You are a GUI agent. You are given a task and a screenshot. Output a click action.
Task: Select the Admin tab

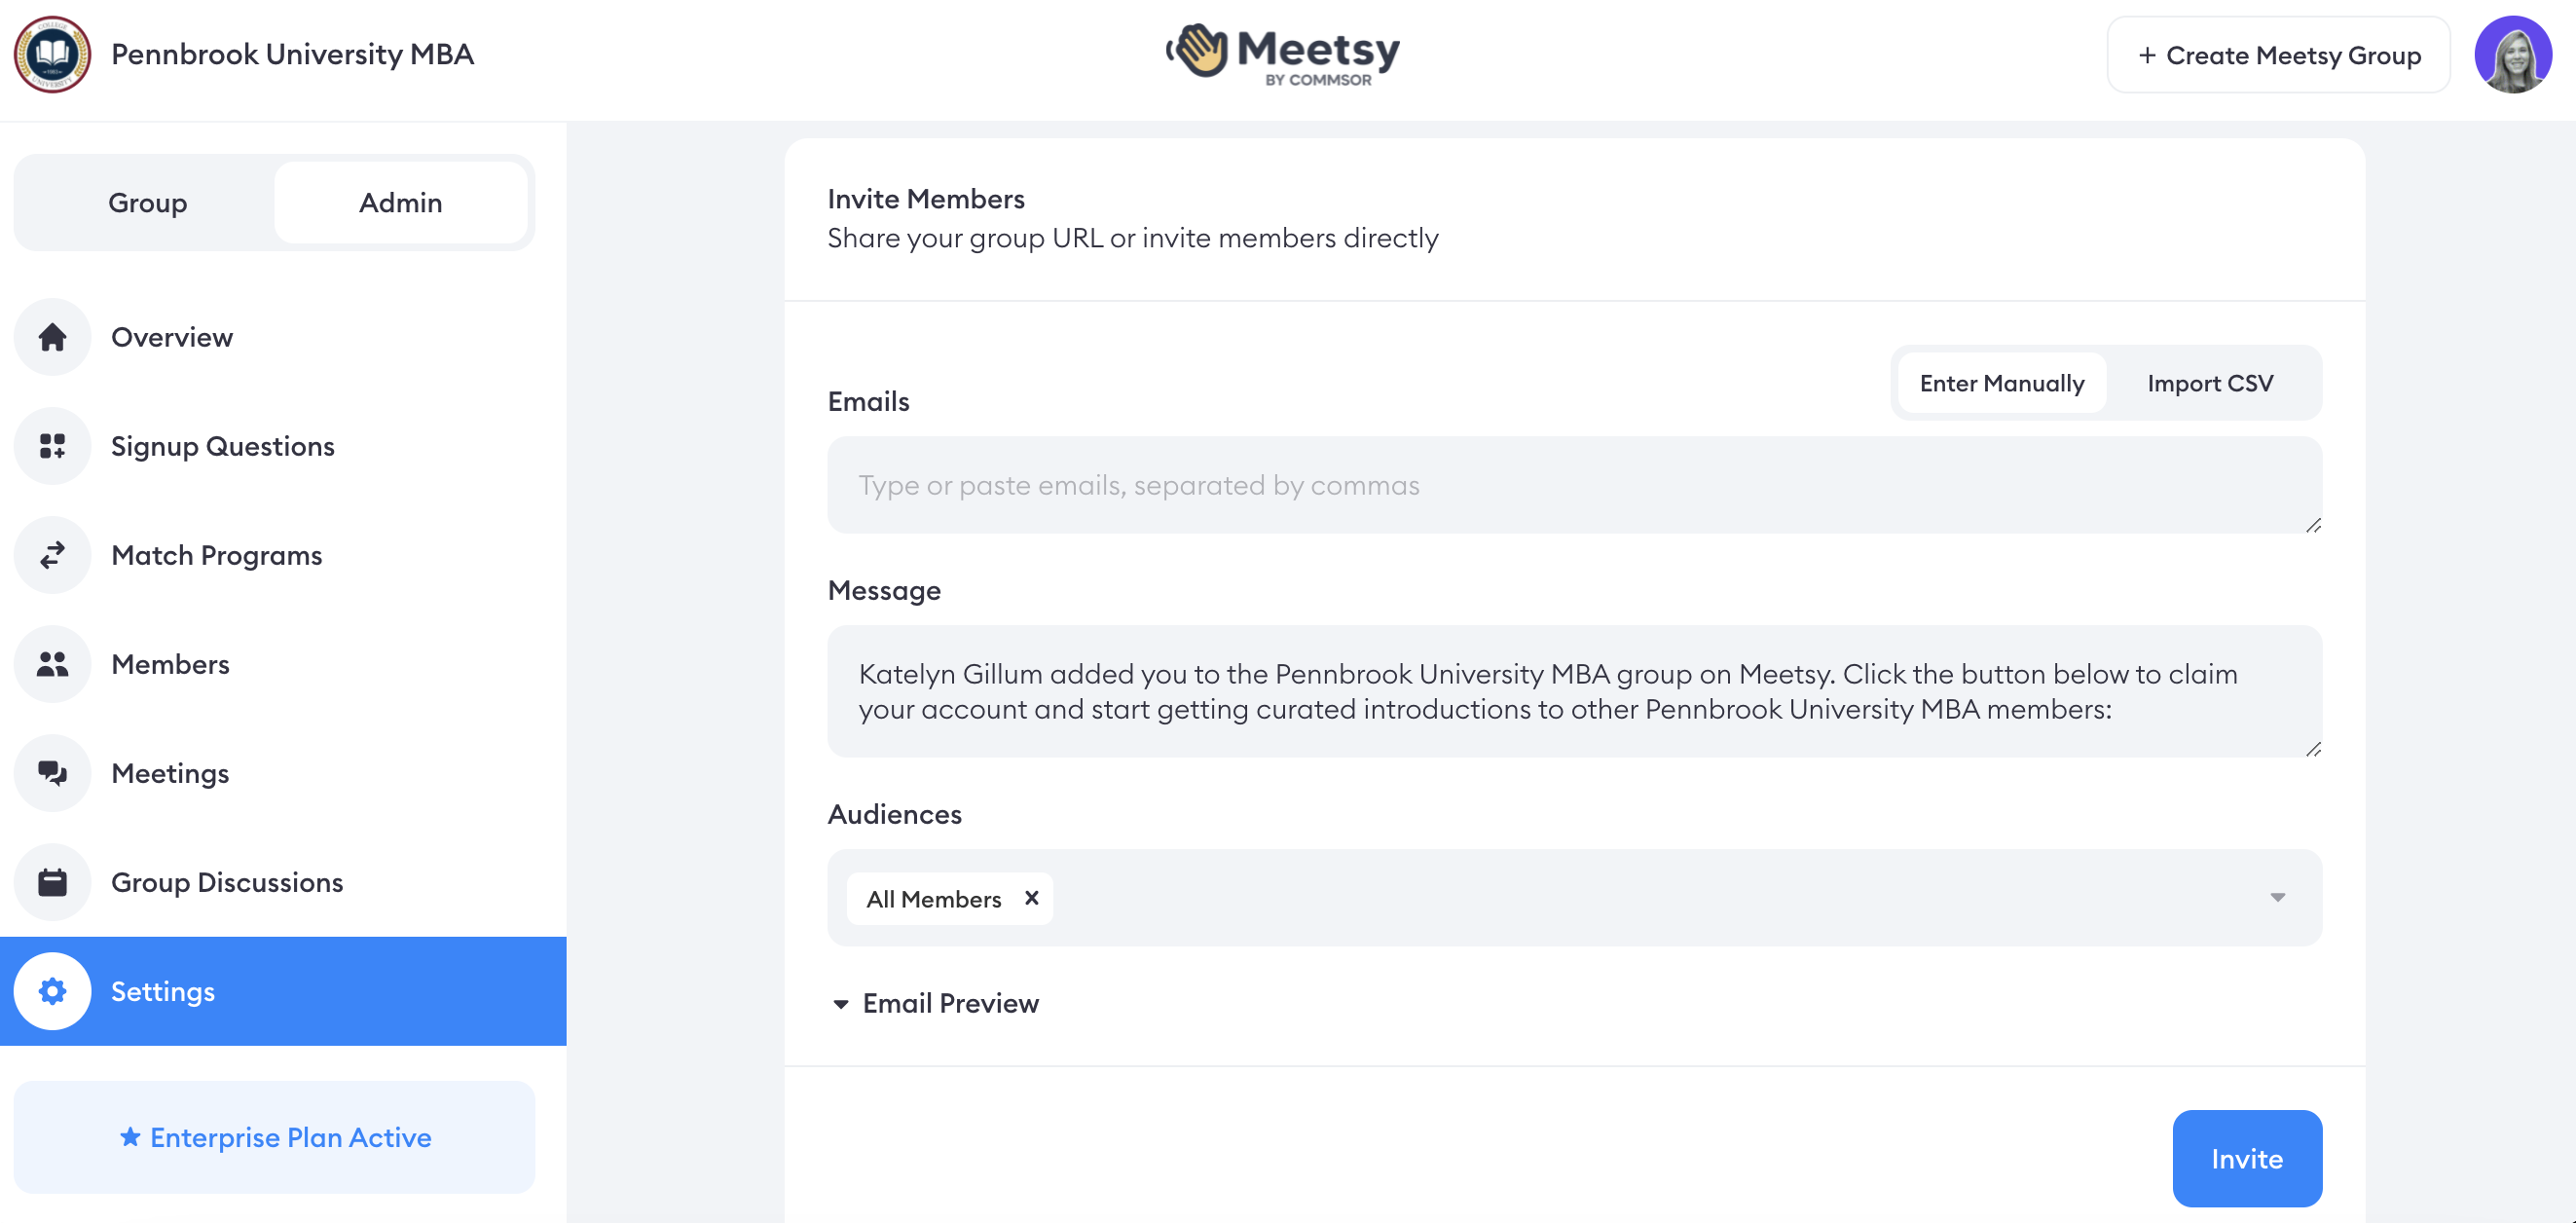click(x=400, y=202)
